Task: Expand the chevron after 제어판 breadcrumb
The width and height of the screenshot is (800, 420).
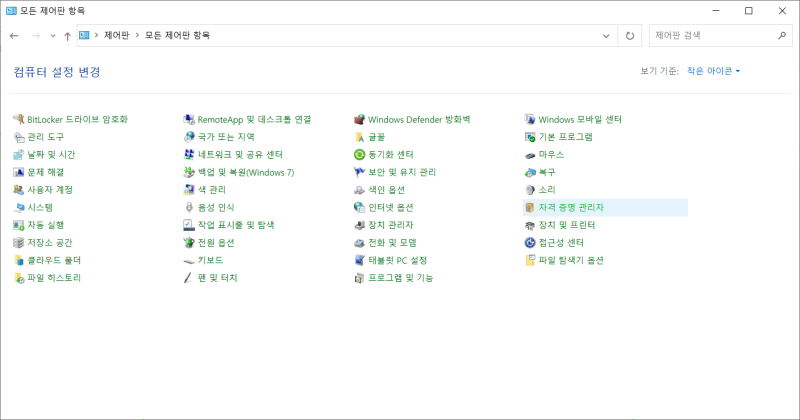Action: tap(137, 35)
